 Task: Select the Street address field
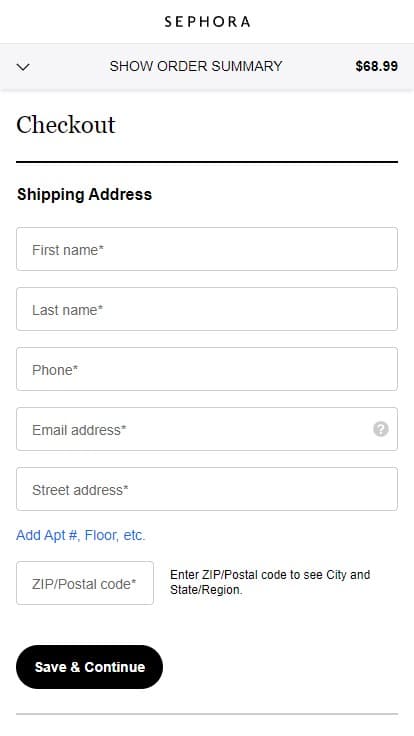[x=207, y=489]
